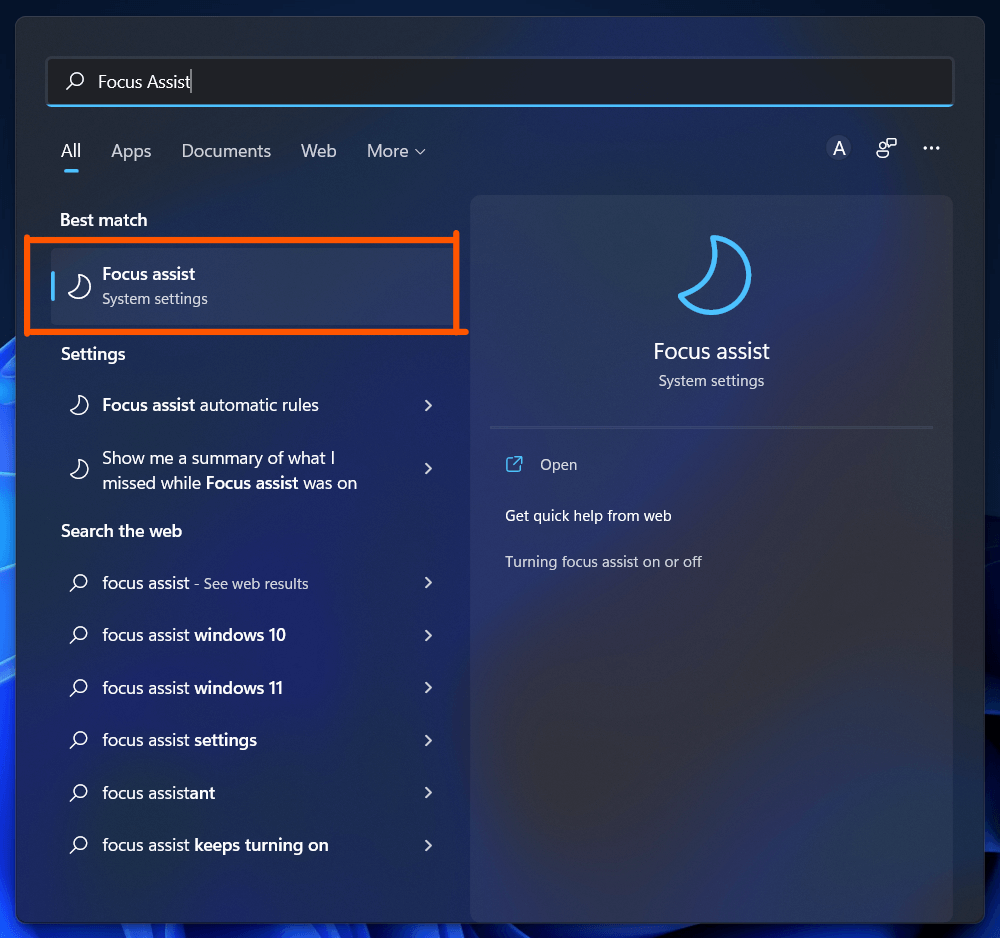Click the account avatar letter A icon
The height and width of the screenshot is (938, 1000).
pos(839,149)
